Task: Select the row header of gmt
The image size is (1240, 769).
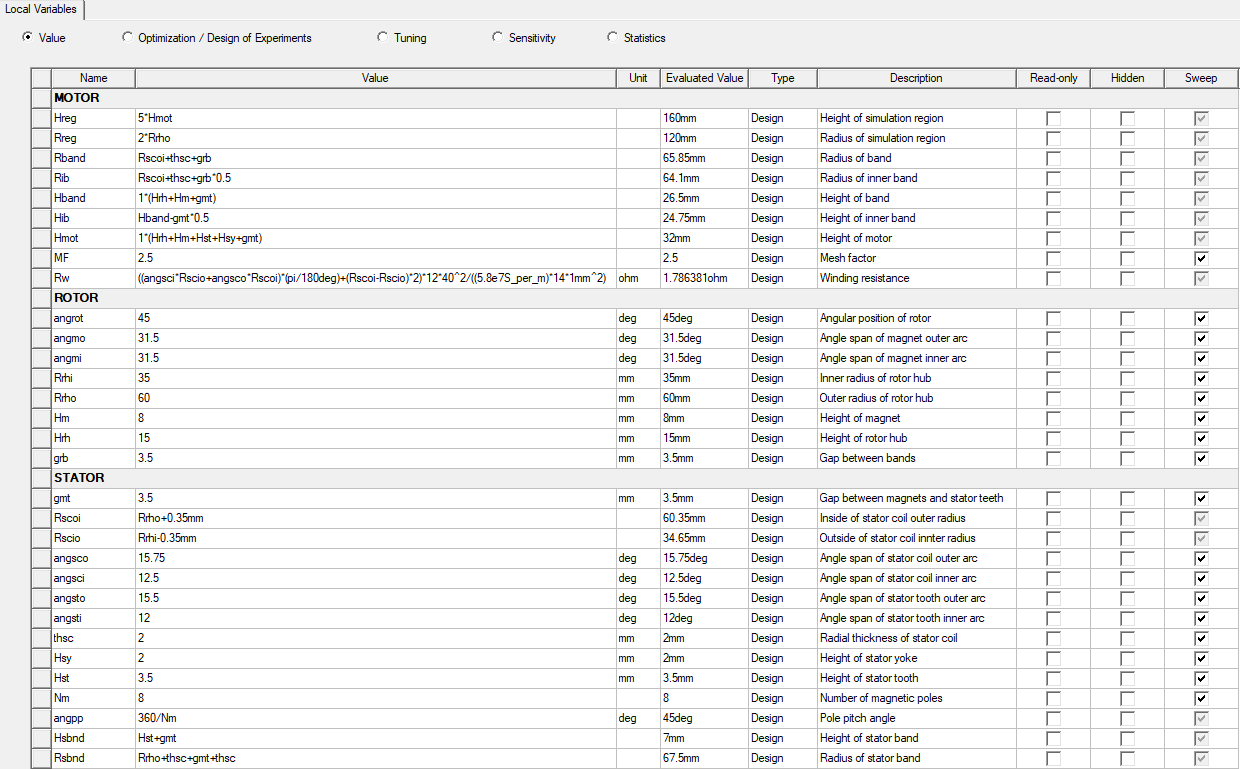Action: click(40, 498)
